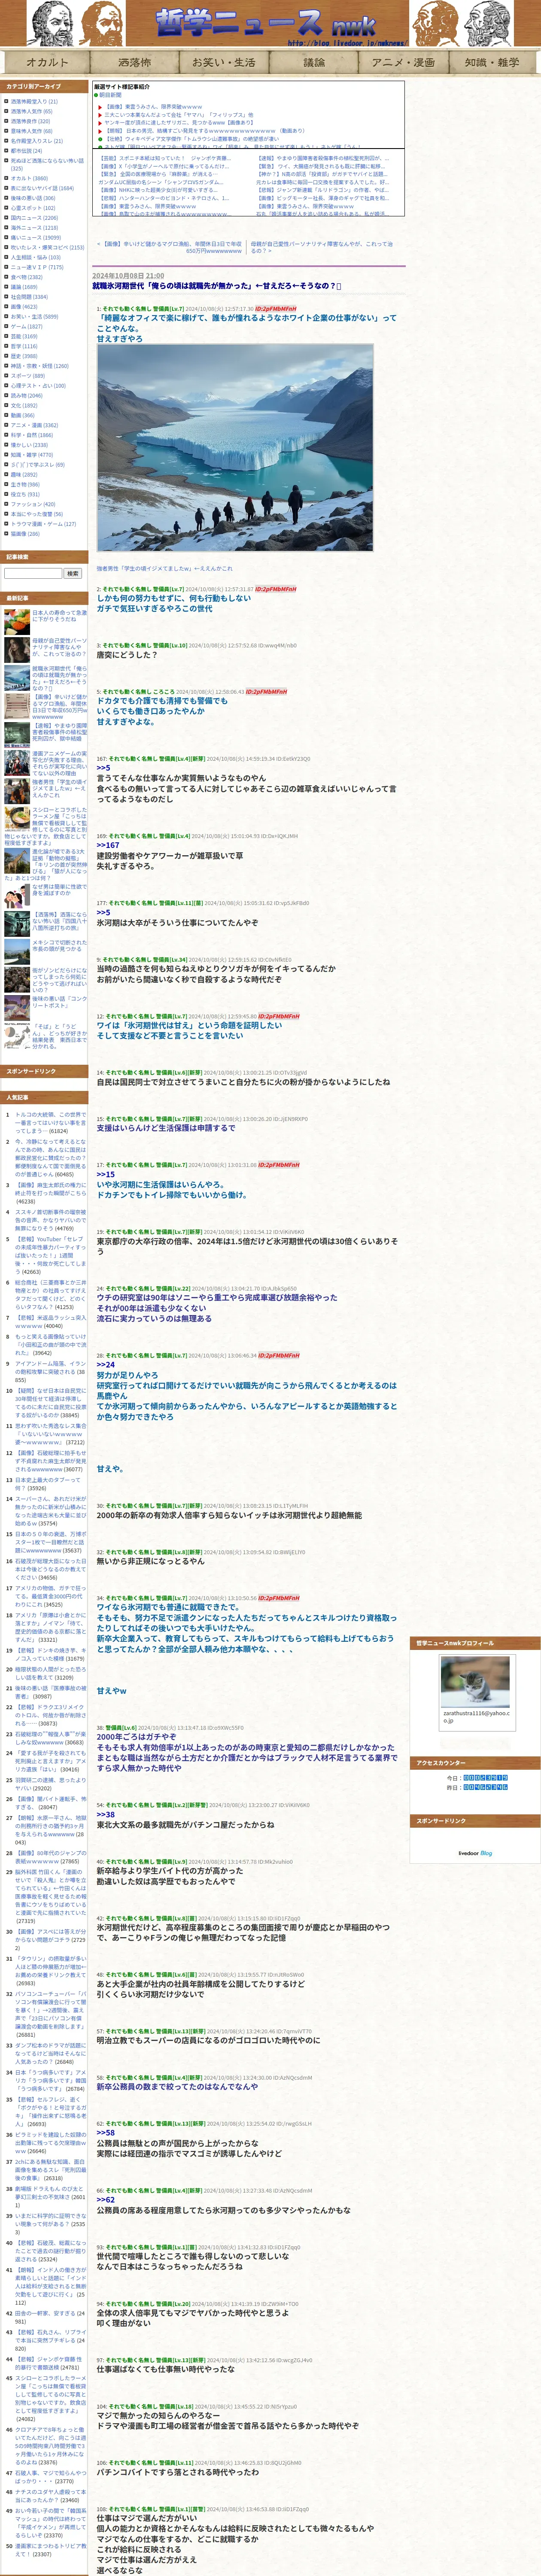This screenshot has width=541, height=2576.
Task: Open the アニメ・漫画 navigation tab
Action: pyautogui.click(x=404, y=62)
